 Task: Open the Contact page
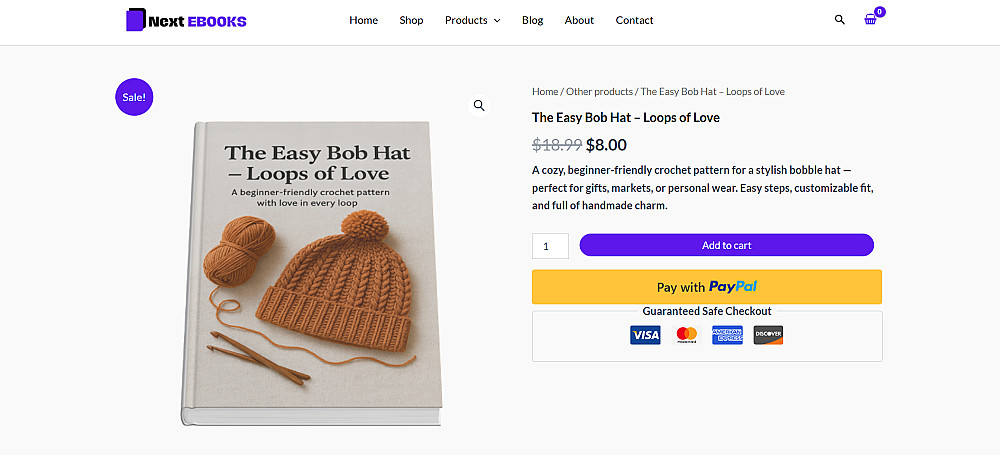point(634,20)
